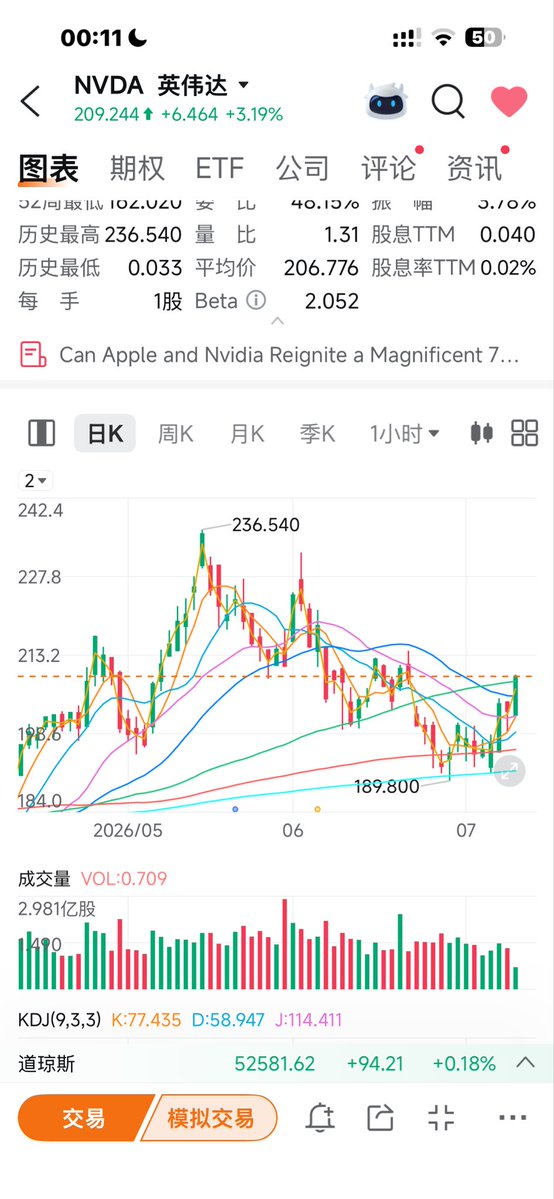Tap the fullscreen expand chart icon

click(510, 771)
